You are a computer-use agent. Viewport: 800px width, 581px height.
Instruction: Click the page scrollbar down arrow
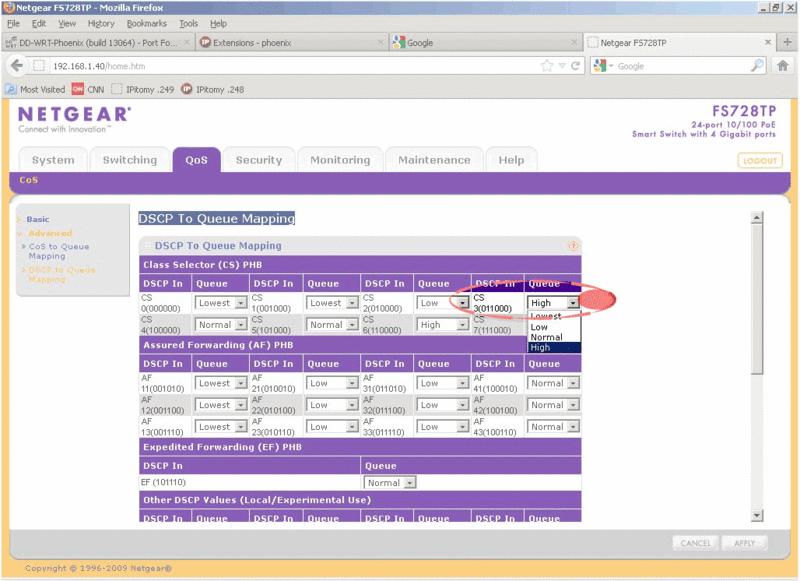point(757,515)
